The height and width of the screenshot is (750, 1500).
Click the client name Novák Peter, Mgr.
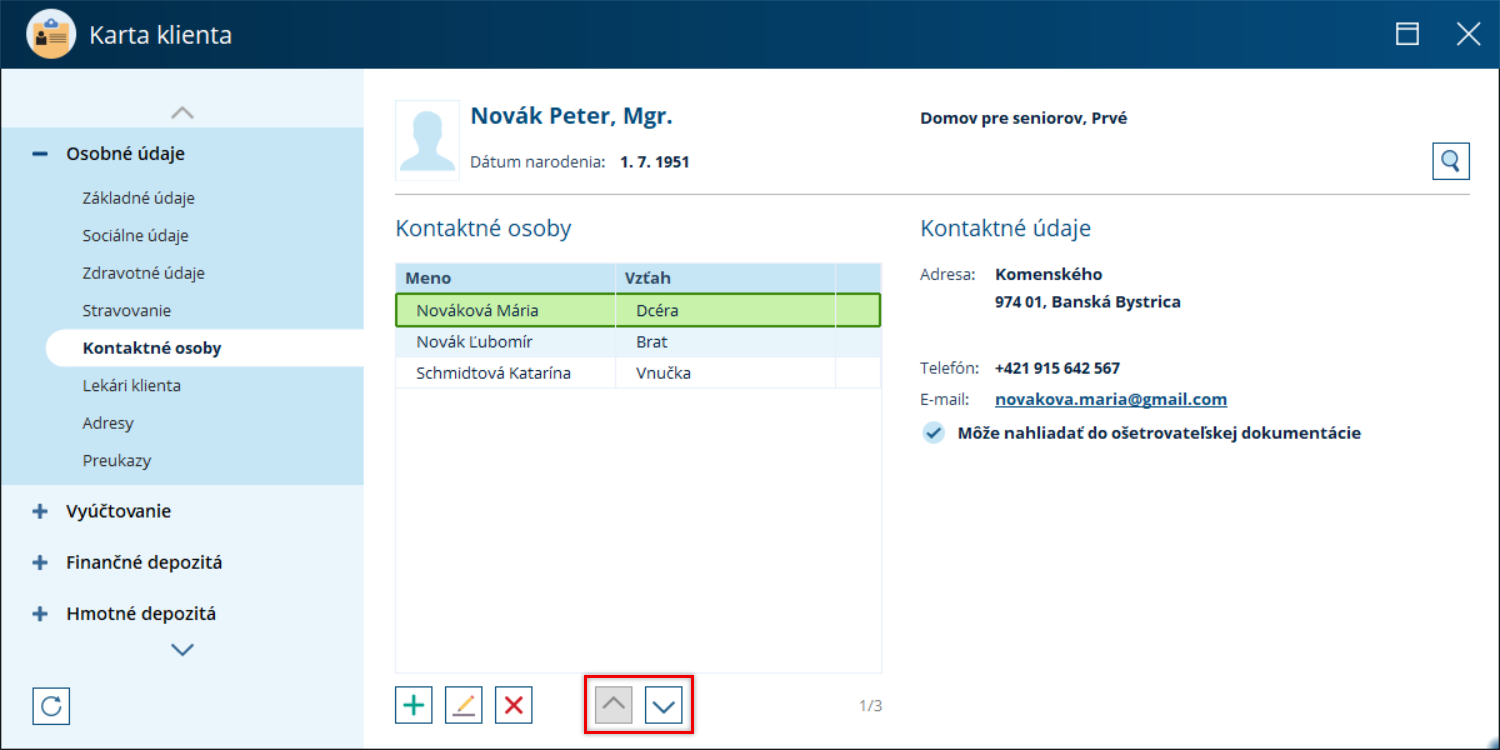point(571,116)
